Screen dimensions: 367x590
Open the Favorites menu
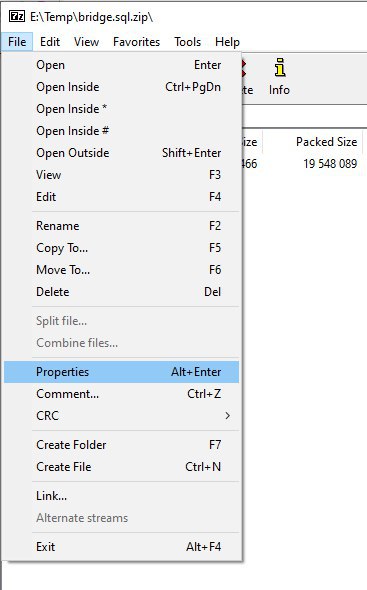136,42
